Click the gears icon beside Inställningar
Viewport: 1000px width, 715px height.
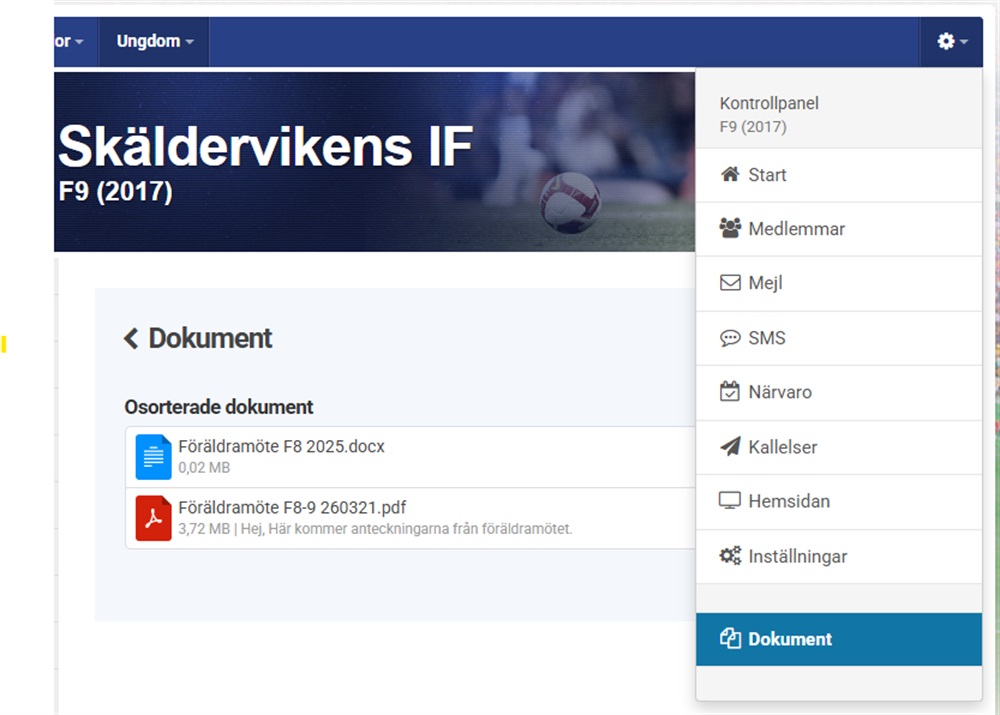tap(730, 556)
